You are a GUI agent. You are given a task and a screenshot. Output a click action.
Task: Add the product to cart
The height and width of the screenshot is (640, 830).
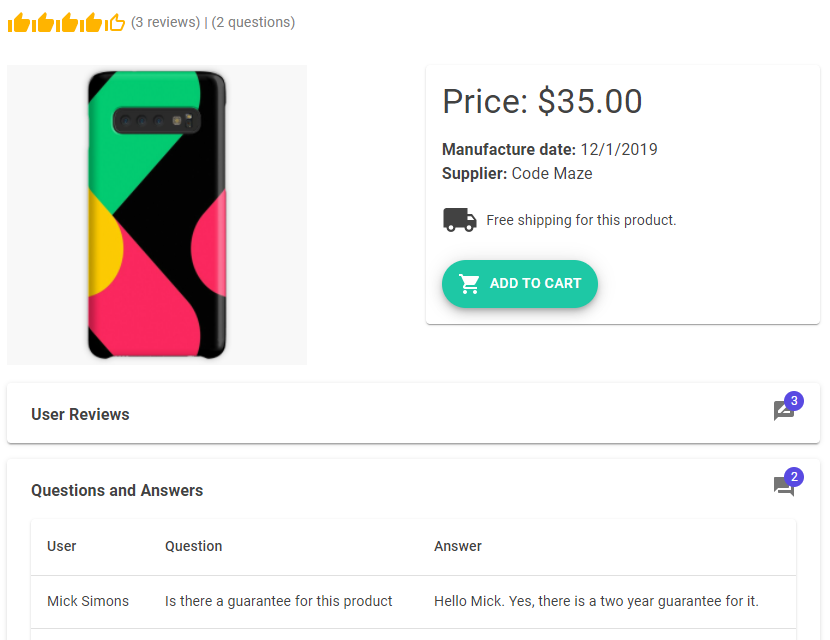[x=520, y=284]
